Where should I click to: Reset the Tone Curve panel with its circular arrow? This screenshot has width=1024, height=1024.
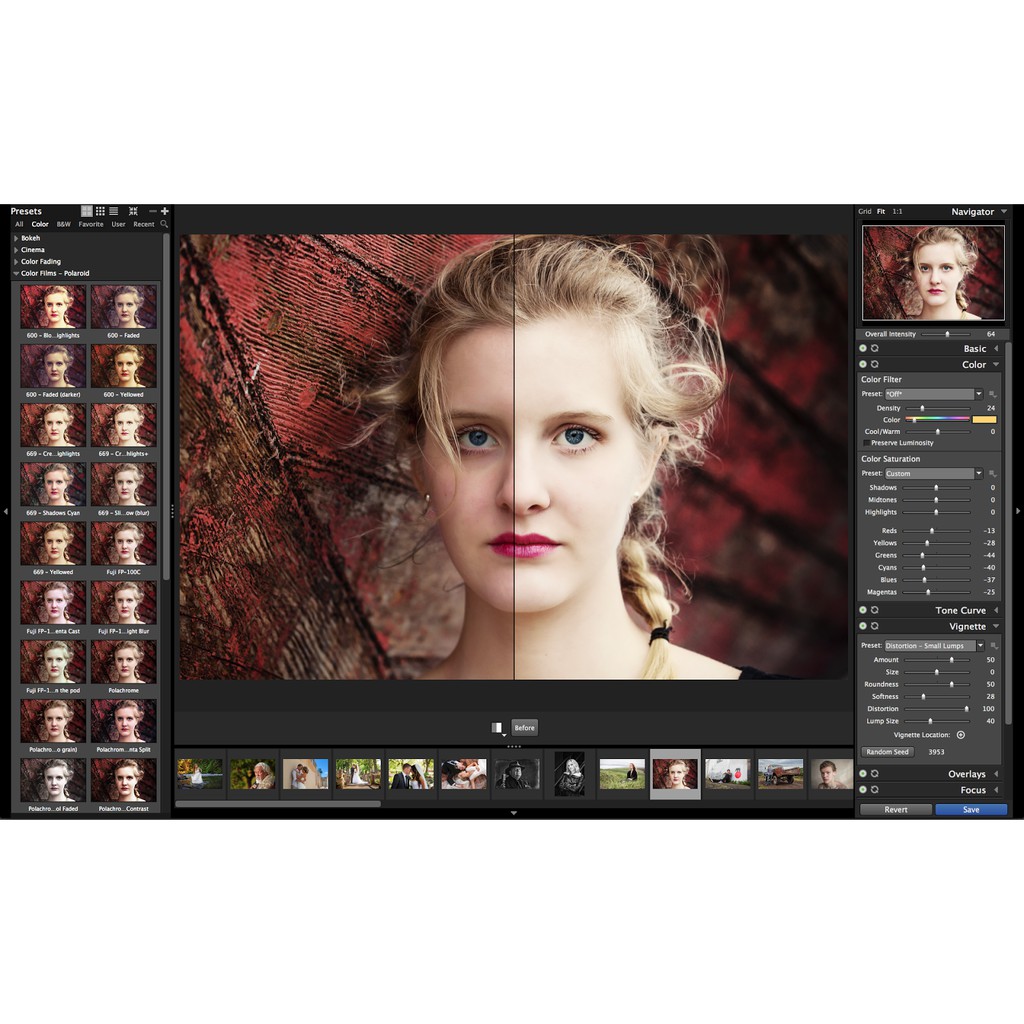pos(875,610)
